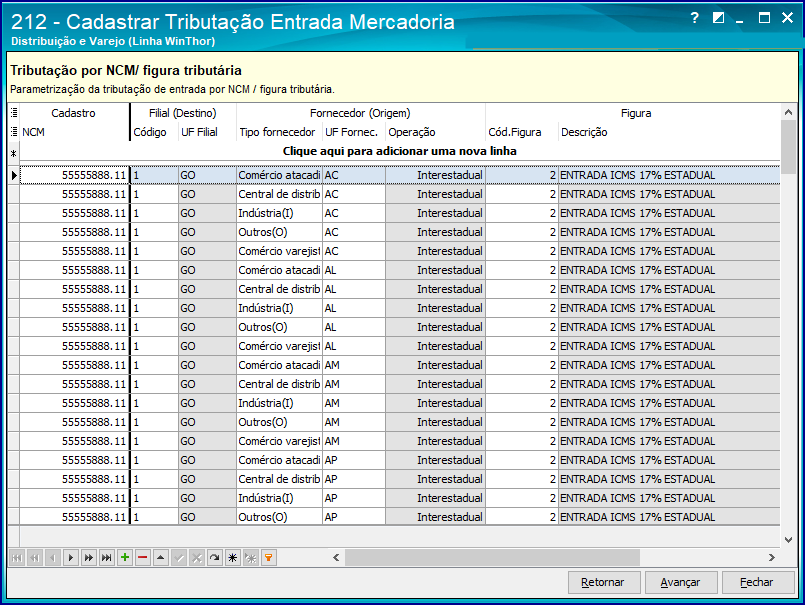The image size is (805, 605).
Task: Jump to next page double-arrow button
Action: click(x=89, y=558)
